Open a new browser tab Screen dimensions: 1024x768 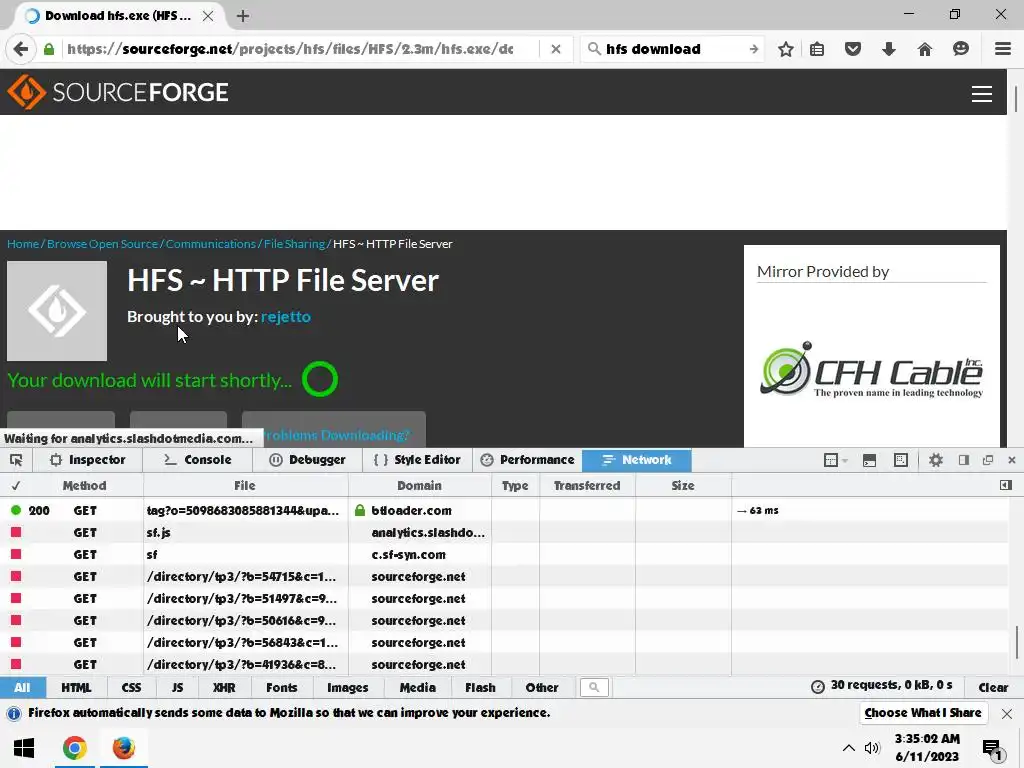pyautogui.click(x=243, y=16)
